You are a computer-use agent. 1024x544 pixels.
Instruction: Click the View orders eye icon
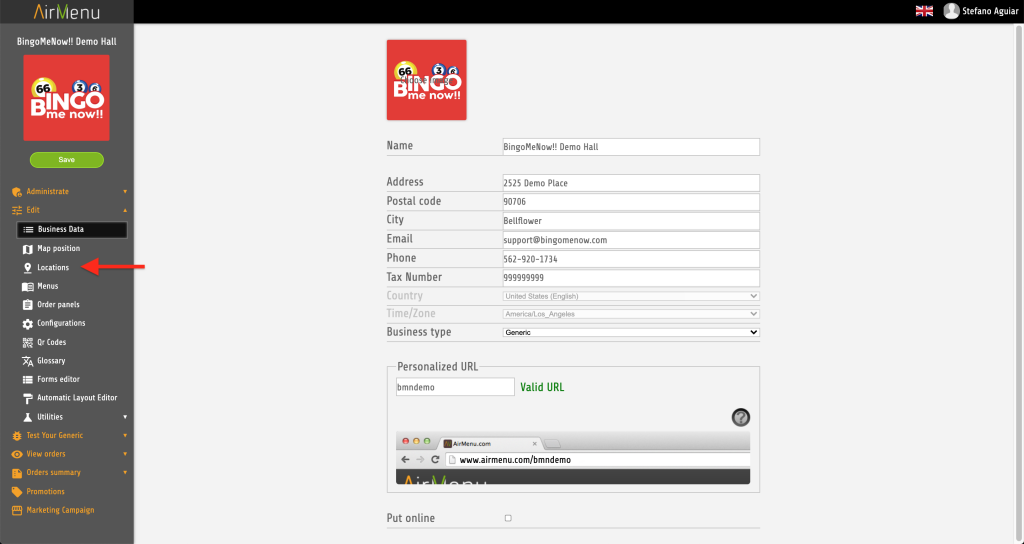click(x=17, y=455)
